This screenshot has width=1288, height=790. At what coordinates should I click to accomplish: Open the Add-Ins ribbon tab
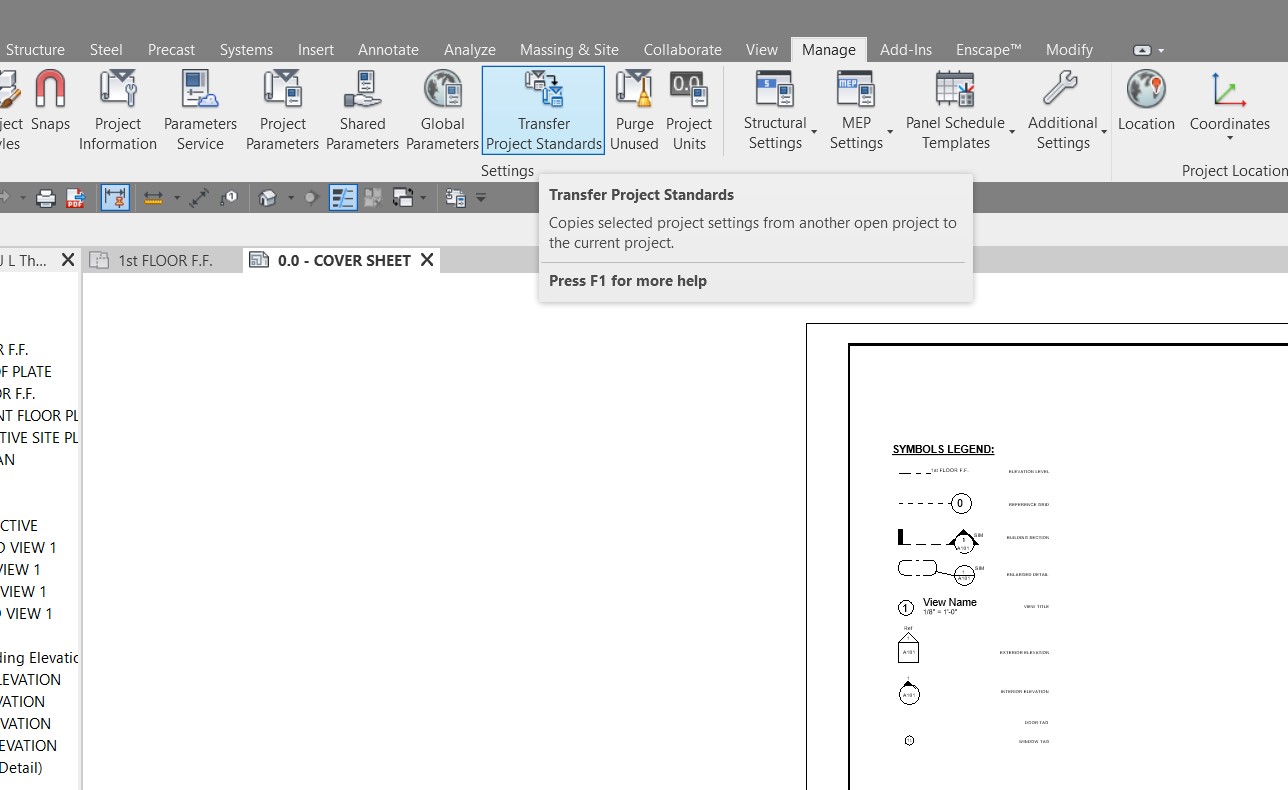click(x=905, y=49)
